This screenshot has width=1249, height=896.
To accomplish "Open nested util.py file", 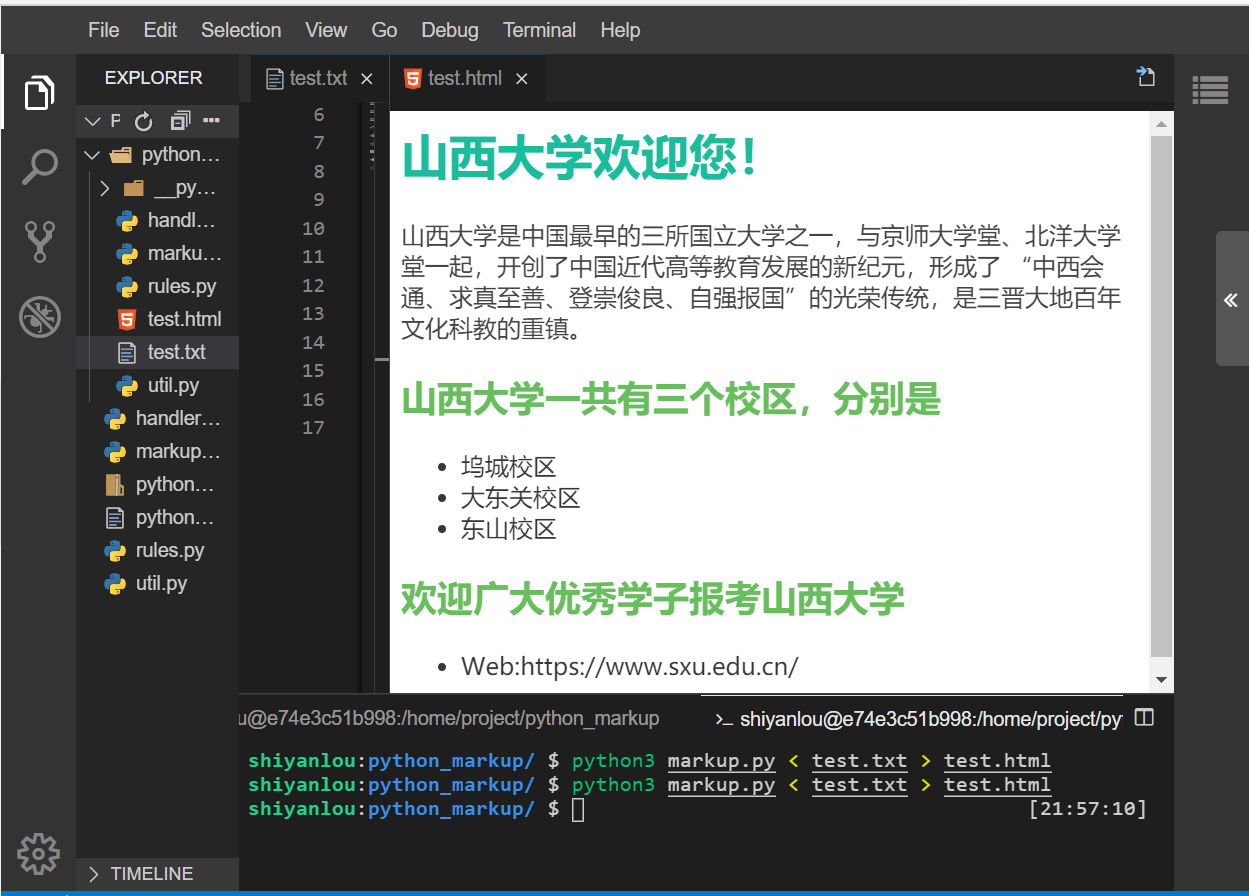I will [157, 386].
